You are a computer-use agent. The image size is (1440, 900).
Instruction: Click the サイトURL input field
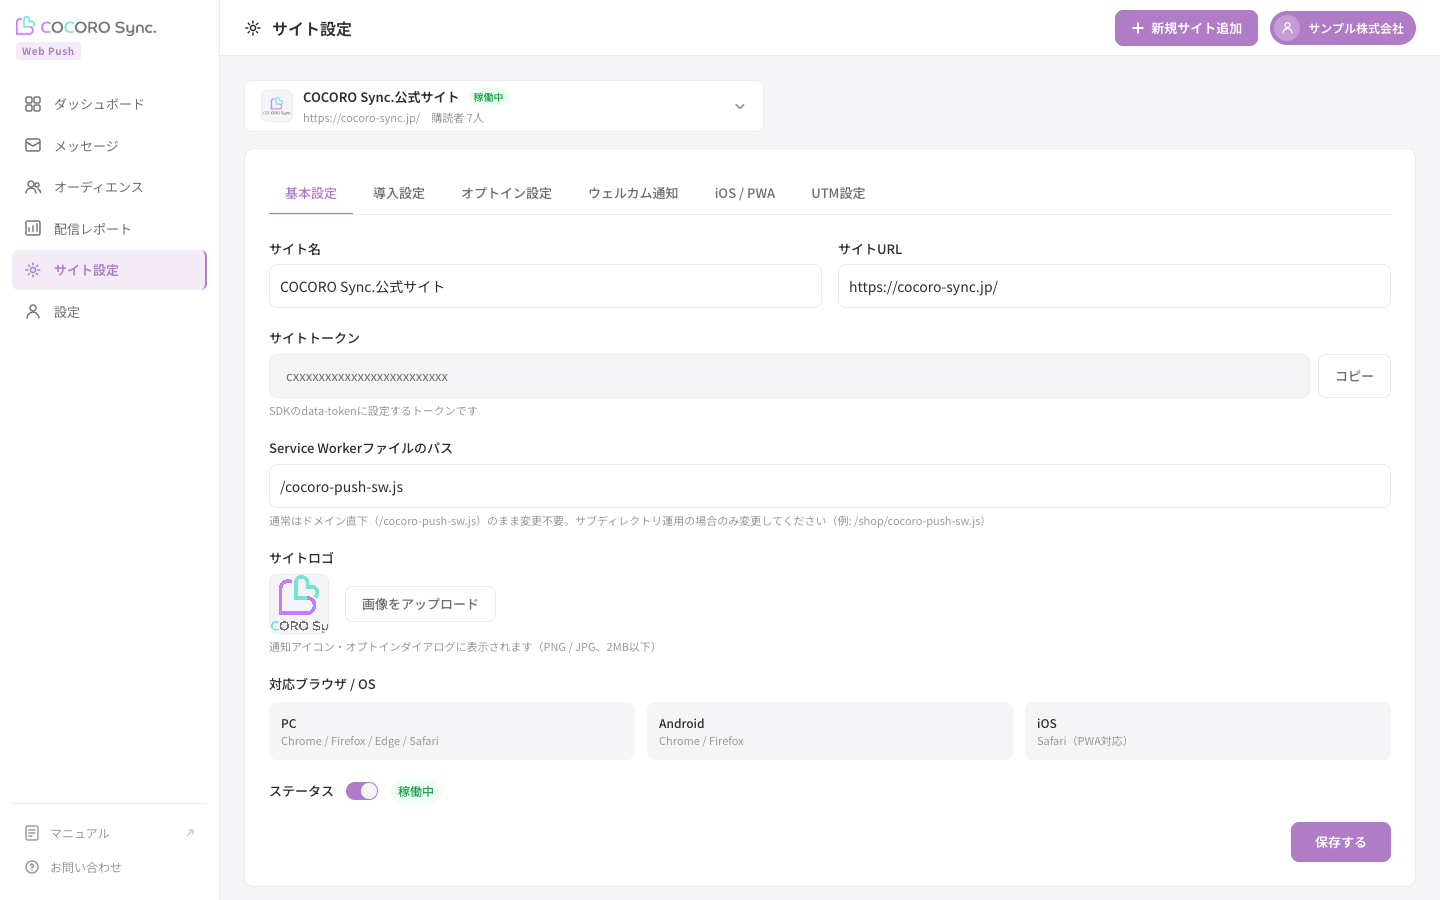[1114, 286]
